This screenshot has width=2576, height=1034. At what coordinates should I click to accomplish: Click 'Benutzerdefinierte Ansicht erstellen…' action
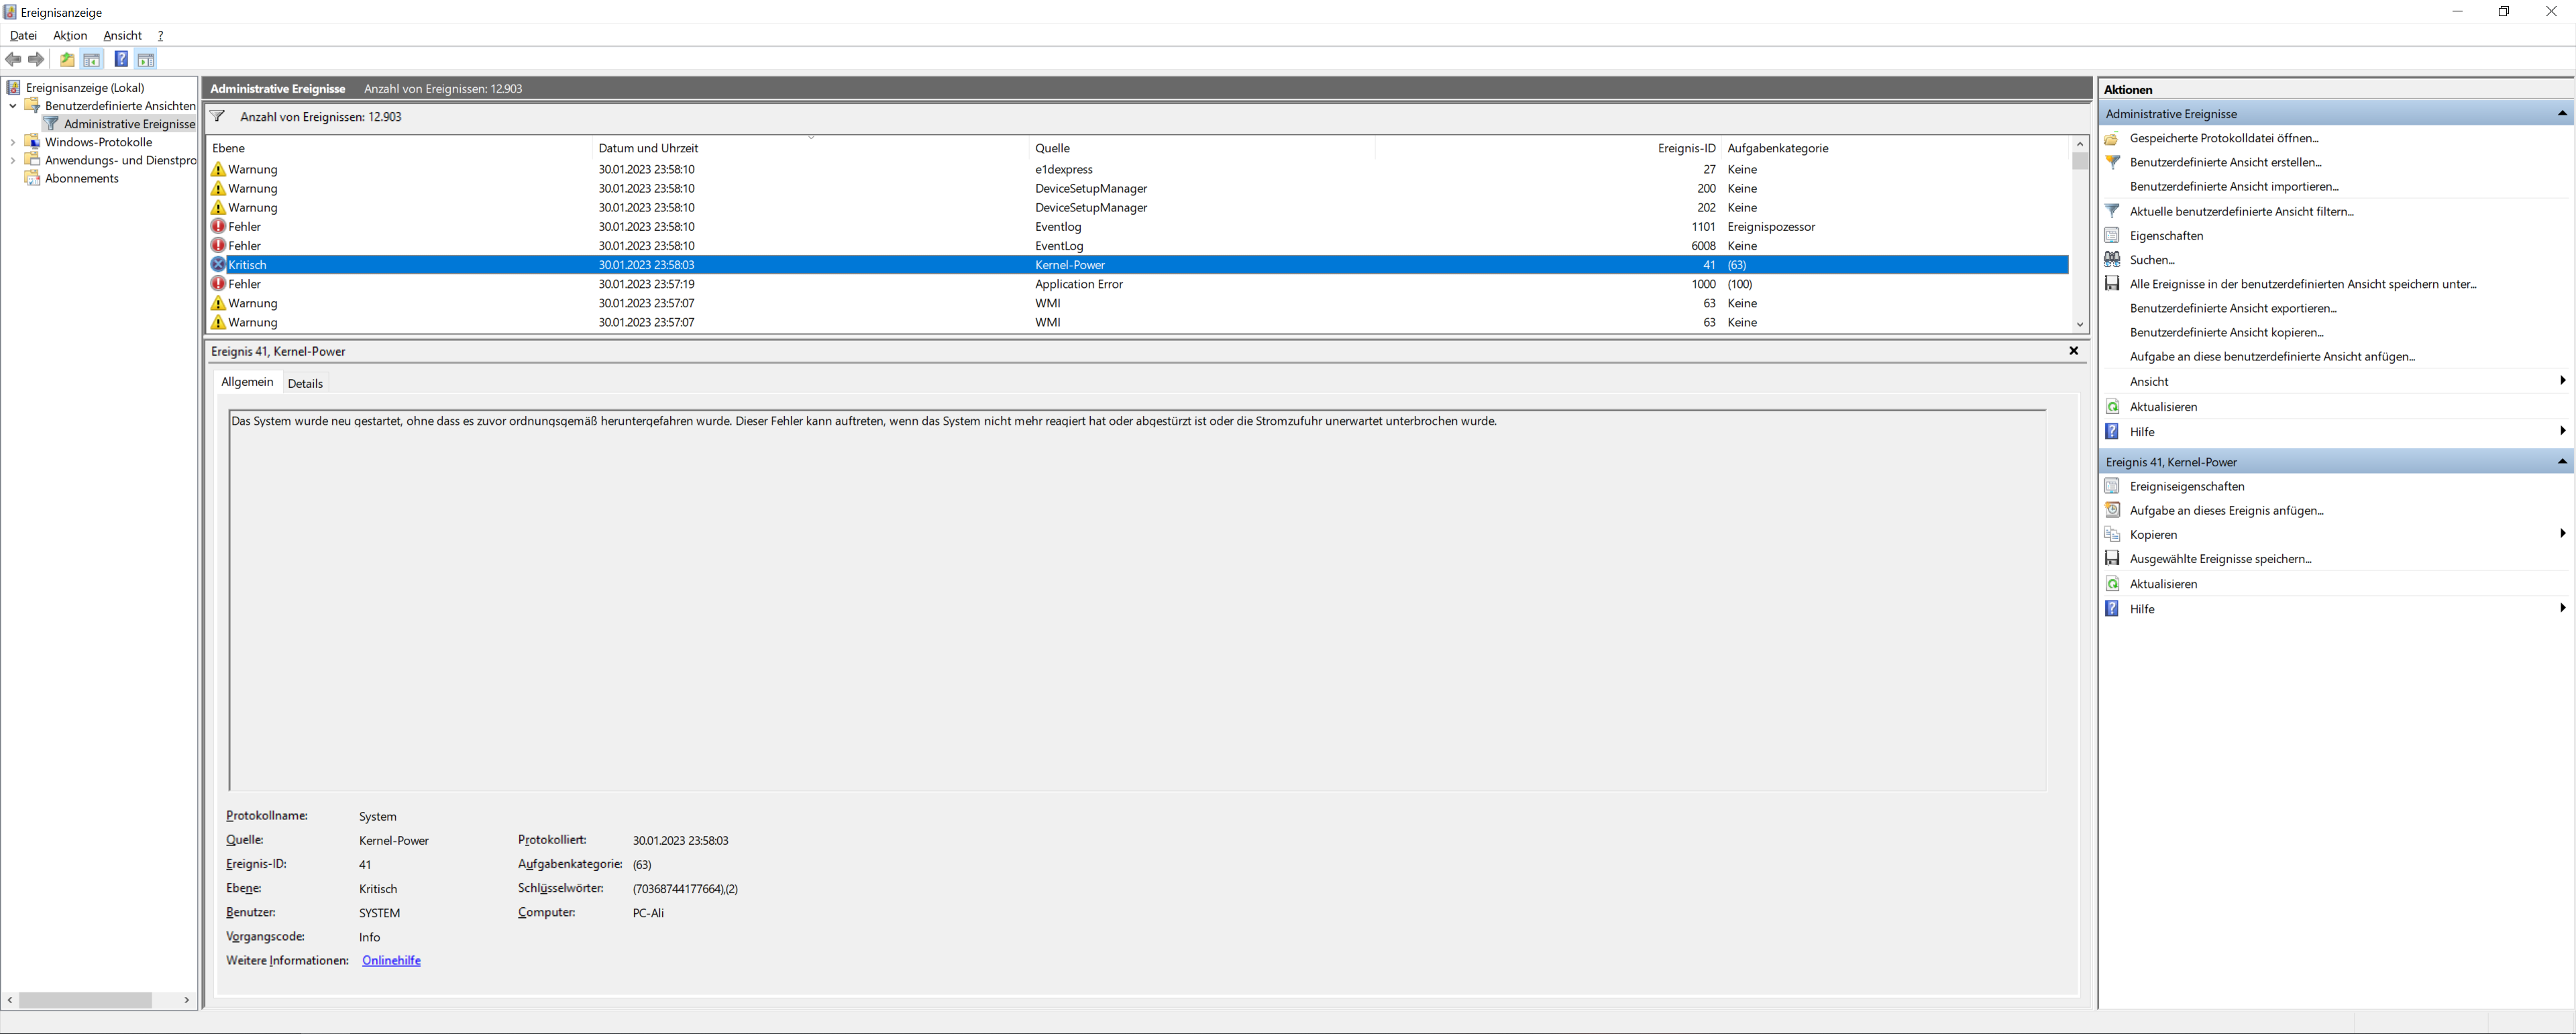click(2225, 162)
